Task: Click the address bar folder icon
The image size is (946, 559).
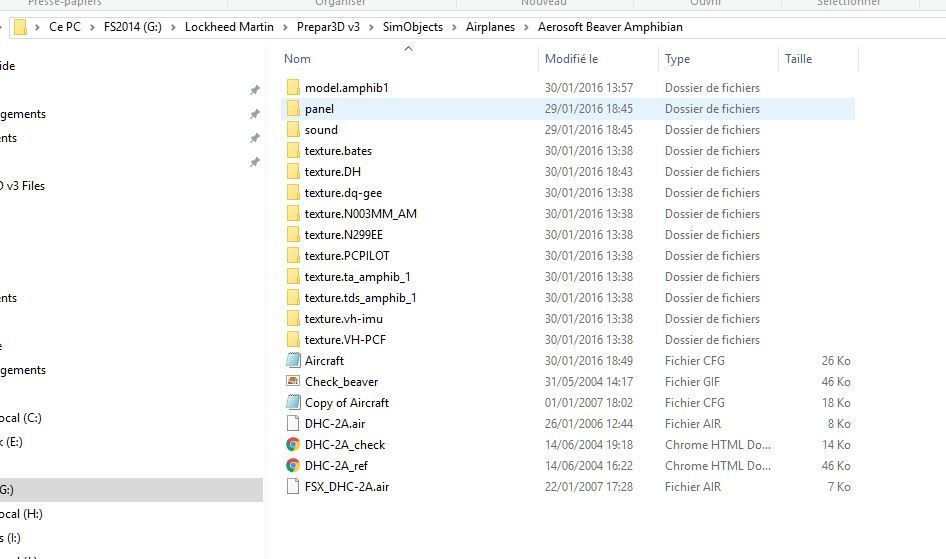Action: point(20,27)
